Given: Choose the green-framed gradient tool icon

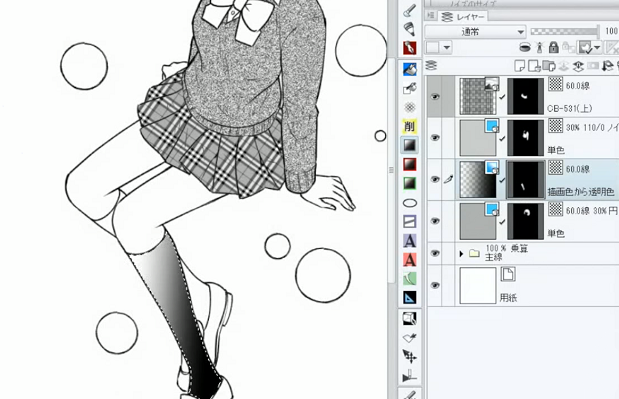Looking at the screenshot, I should click(x=410, y=184).
